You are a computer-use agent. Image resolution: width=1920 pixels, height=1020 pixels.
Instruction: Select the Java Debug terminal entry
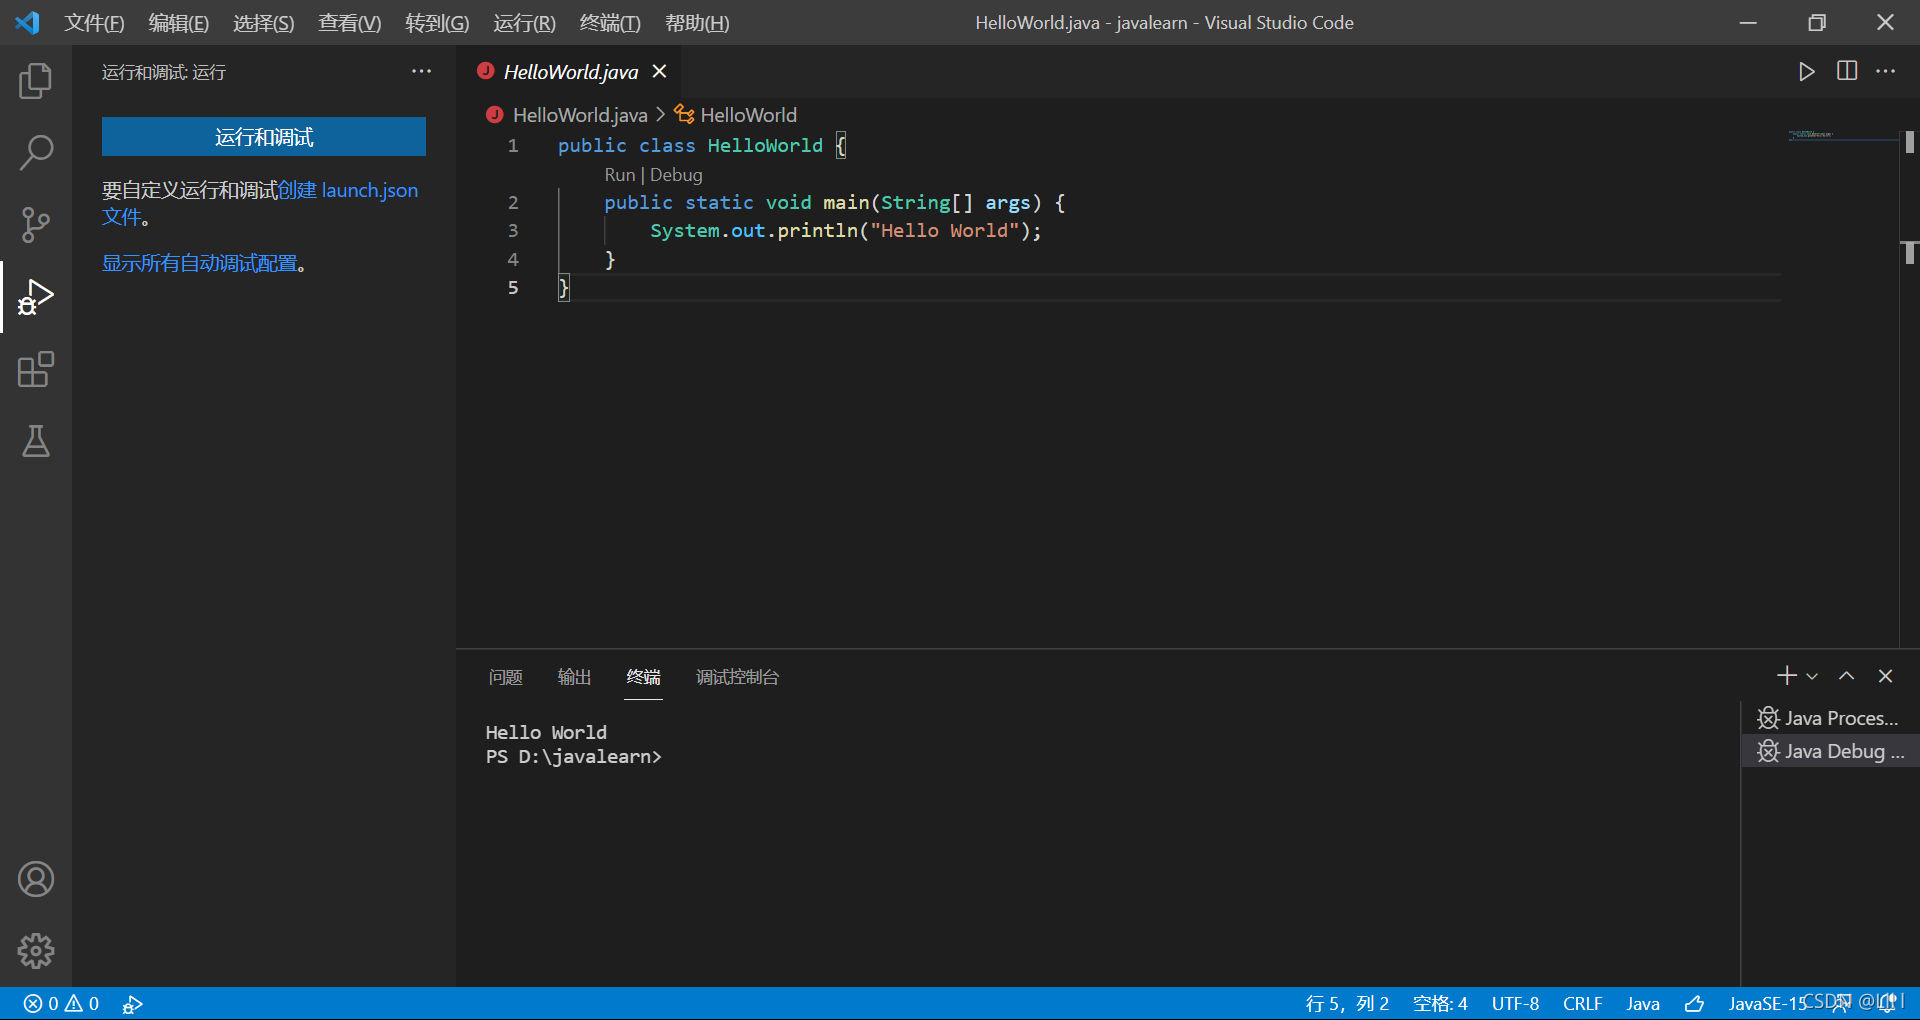pyautogui.click(x=1829, y=751)
